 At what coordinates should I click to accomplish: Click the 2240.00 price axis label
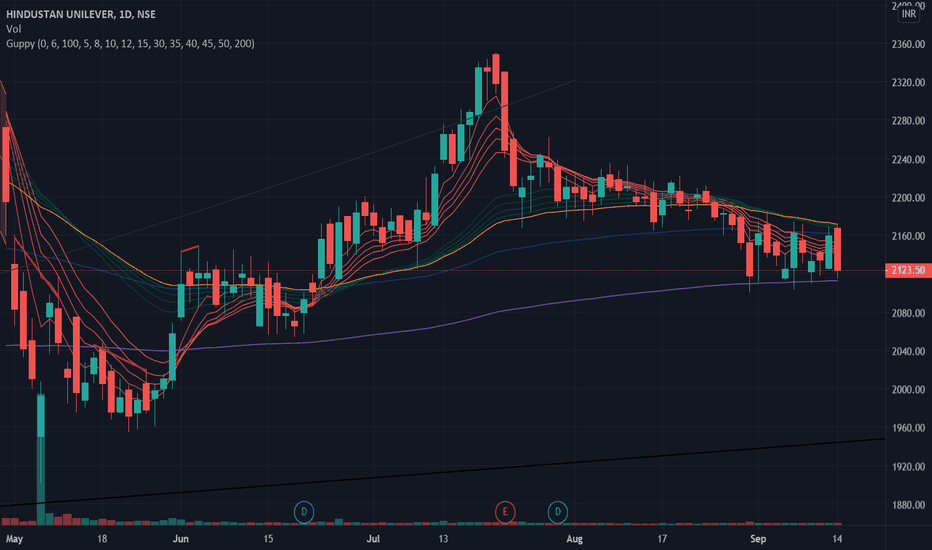pyautogui.click(x=908, y=159)
